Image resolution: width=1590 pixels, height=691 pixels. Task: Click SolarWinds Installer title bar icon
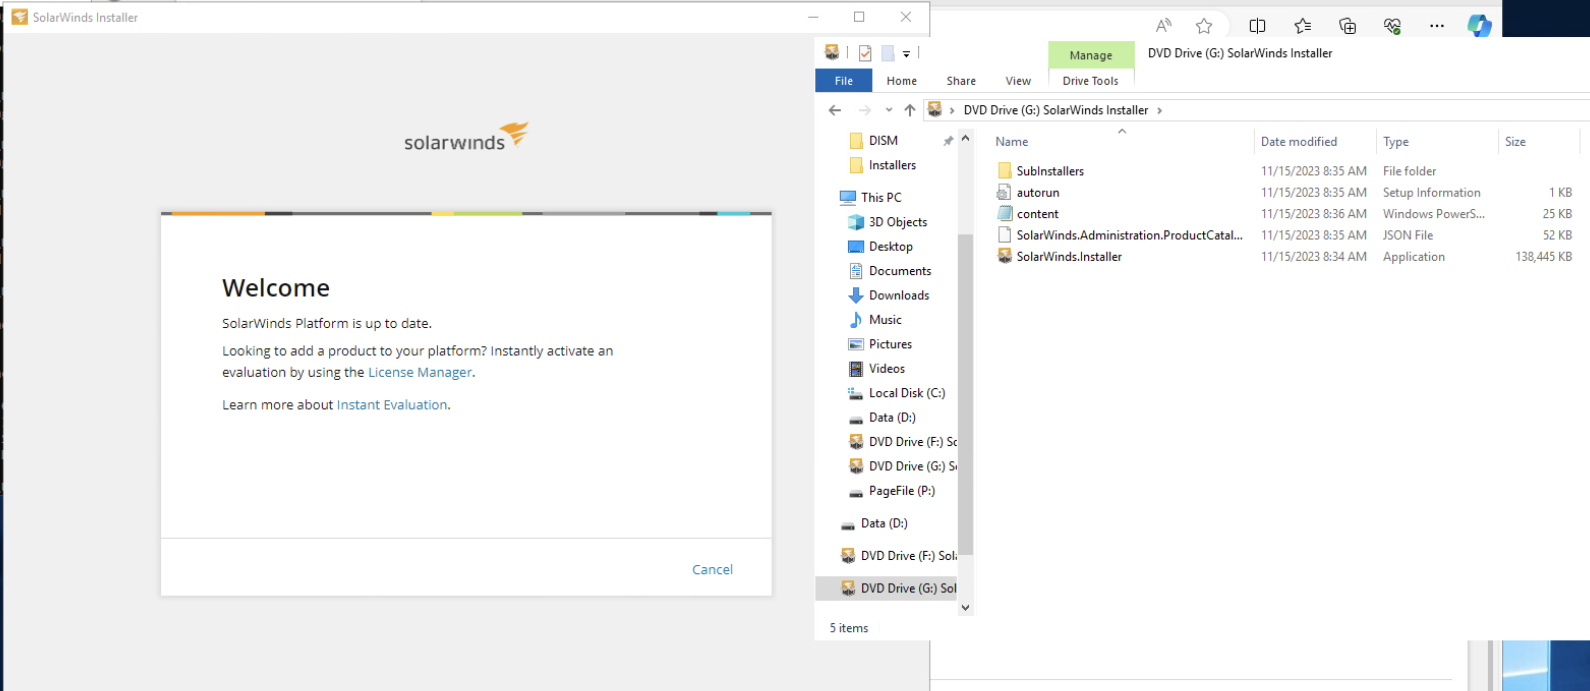19,17
